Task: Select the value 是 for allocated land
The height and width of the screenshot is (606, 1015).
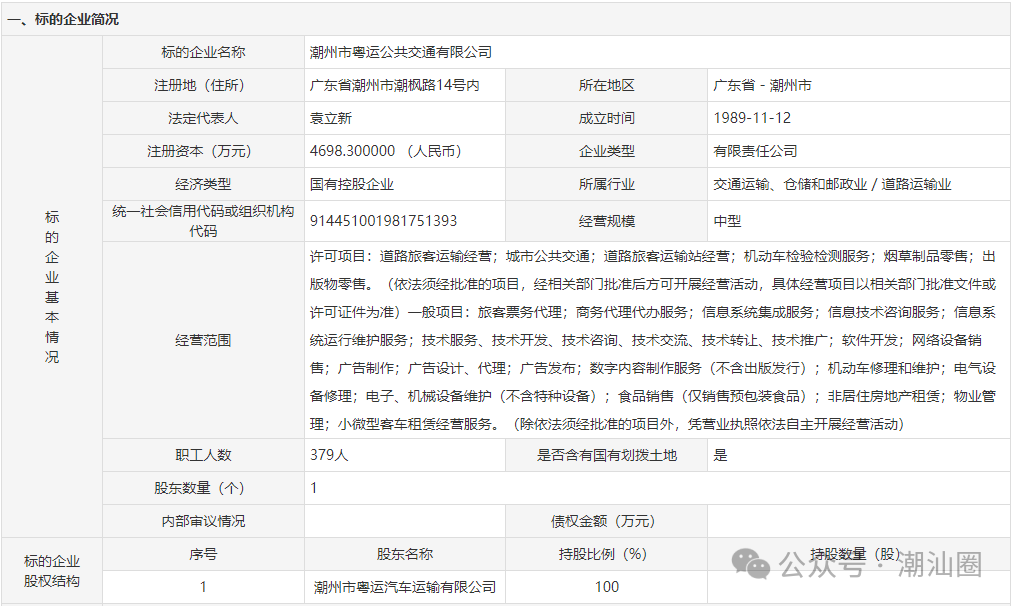Action: (720, 455)
